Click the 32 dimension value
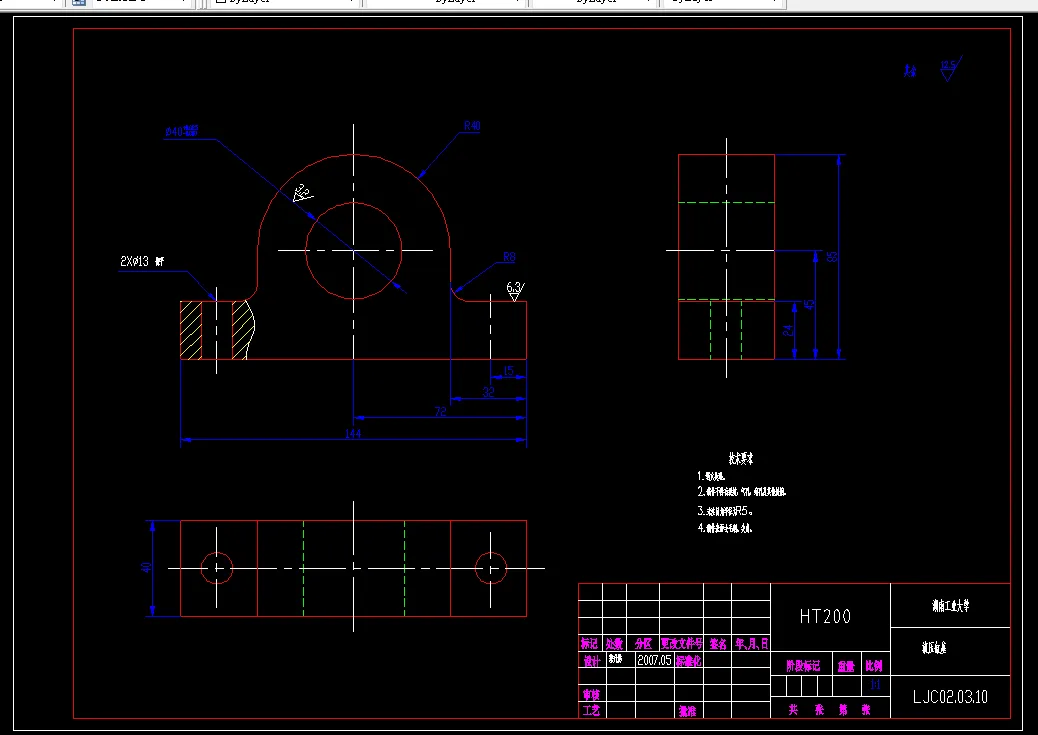Screen dimensions: 1038x735 [489, 391]
